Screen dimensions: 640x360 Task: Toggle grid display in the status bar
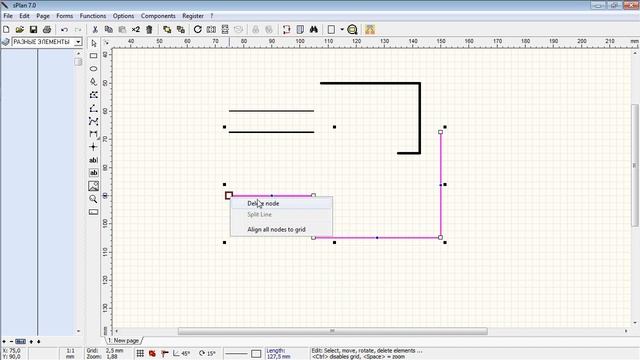pos(140,353)
